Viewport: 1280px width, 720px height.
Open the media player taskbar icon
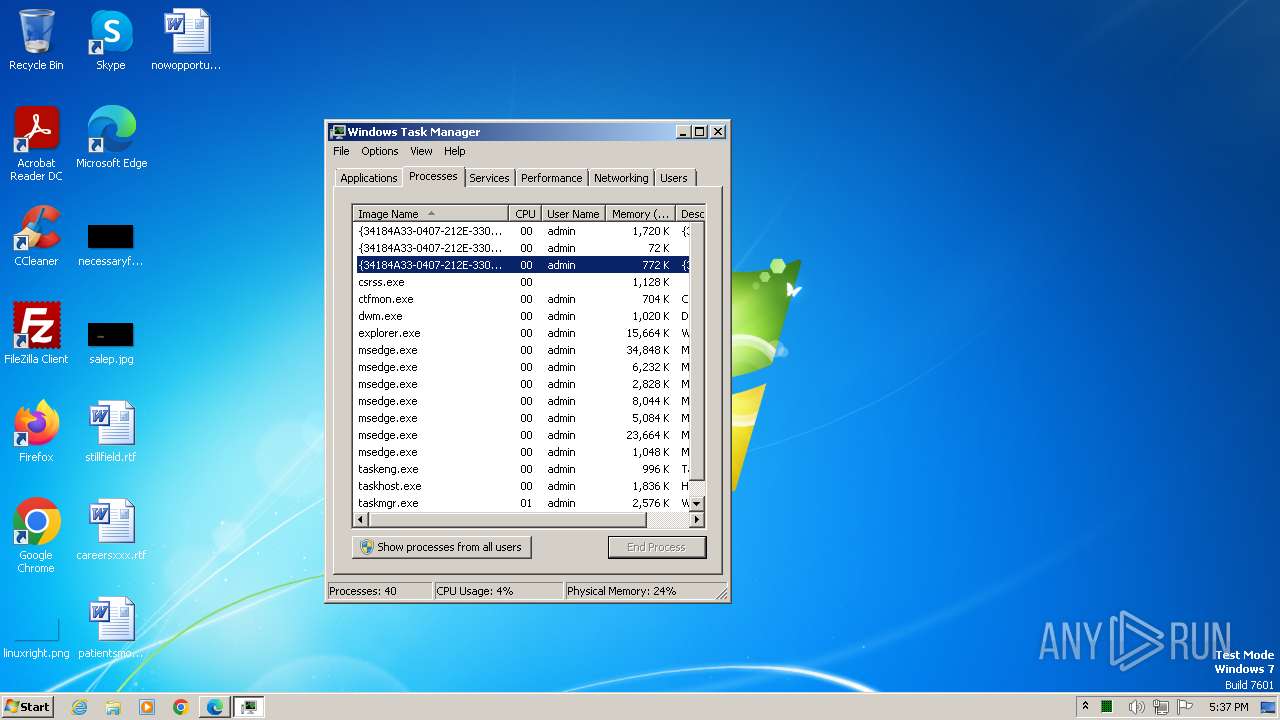(147, 707)
